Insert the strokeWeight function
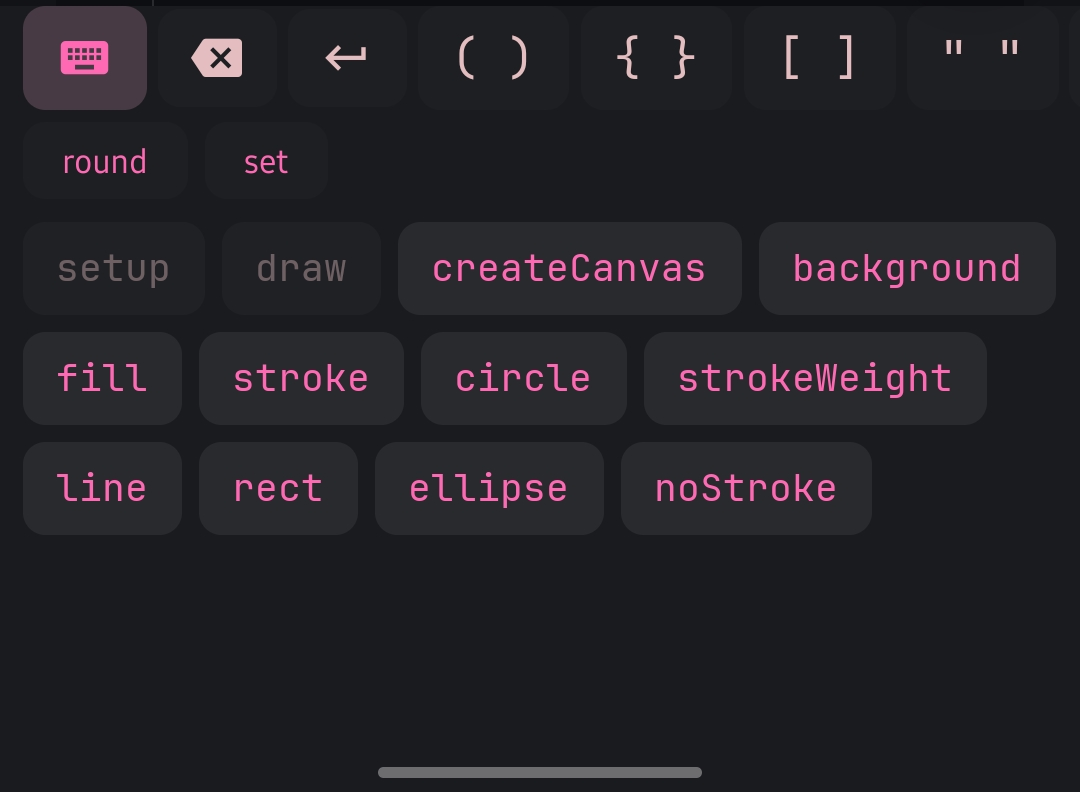 click(816, 379)
